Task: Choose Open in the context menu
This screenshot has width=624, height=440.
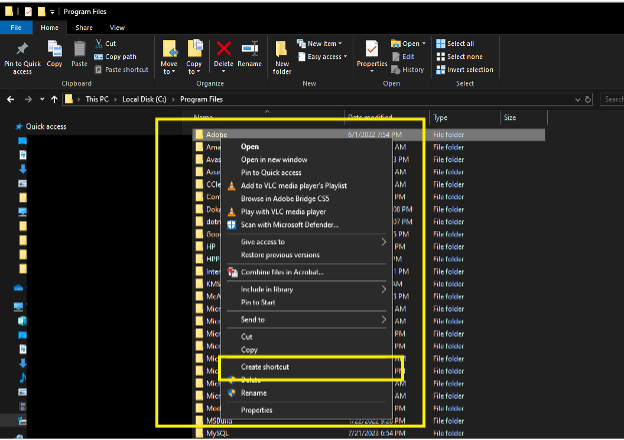Action: click(306, 146)
